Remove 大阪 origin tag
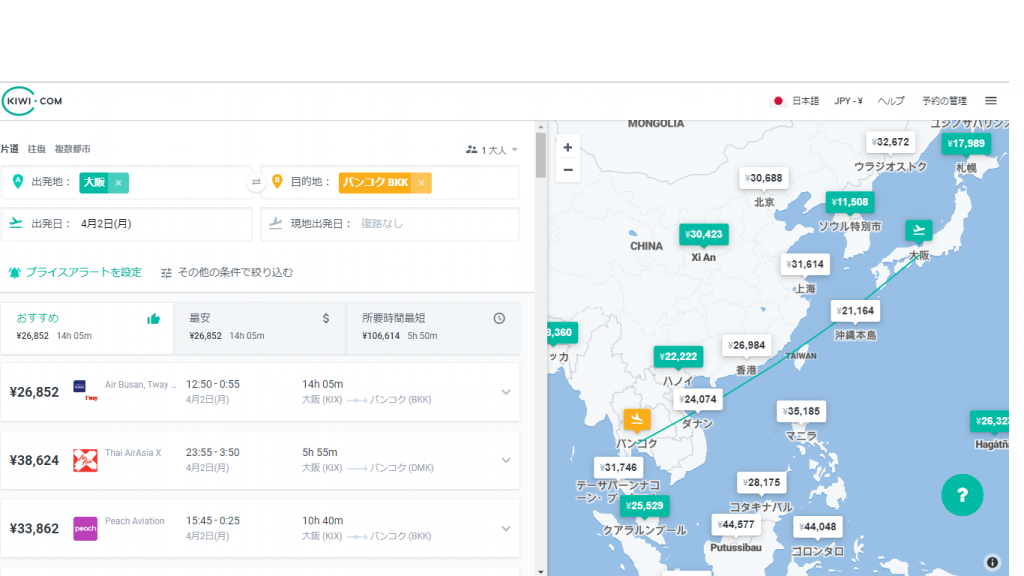The height and width of the screenshot is (576, 1024). point(118,183)
